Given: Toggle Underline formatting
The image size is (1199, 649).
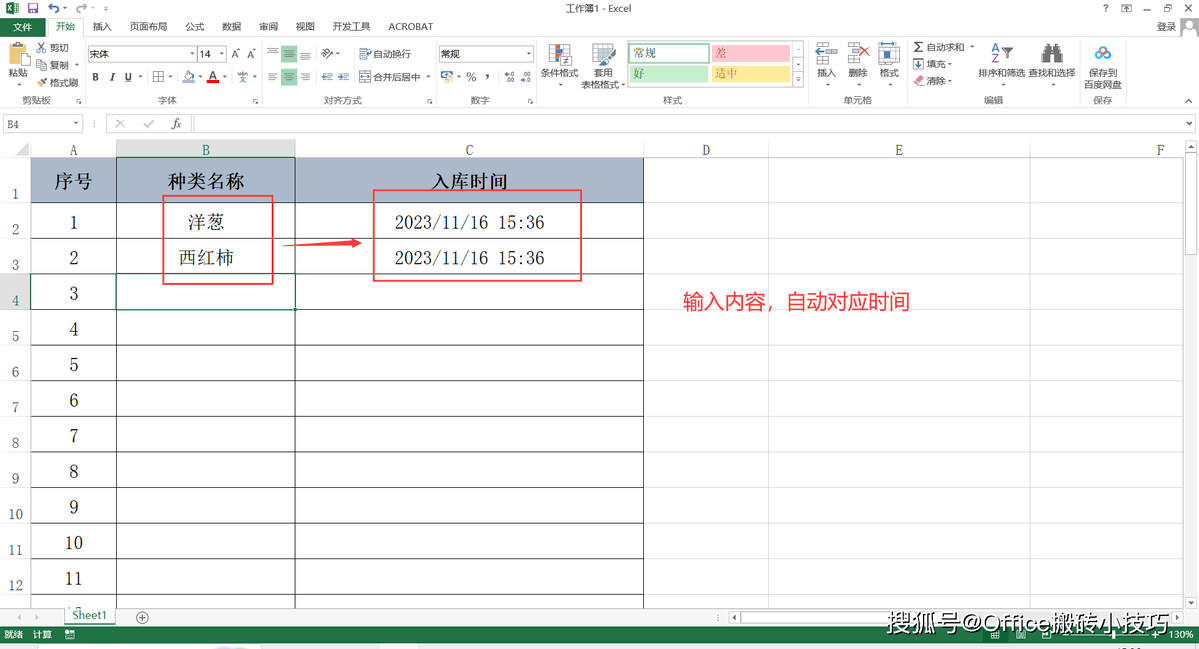Looking at the screenshot, I should [x=128, y=76].
